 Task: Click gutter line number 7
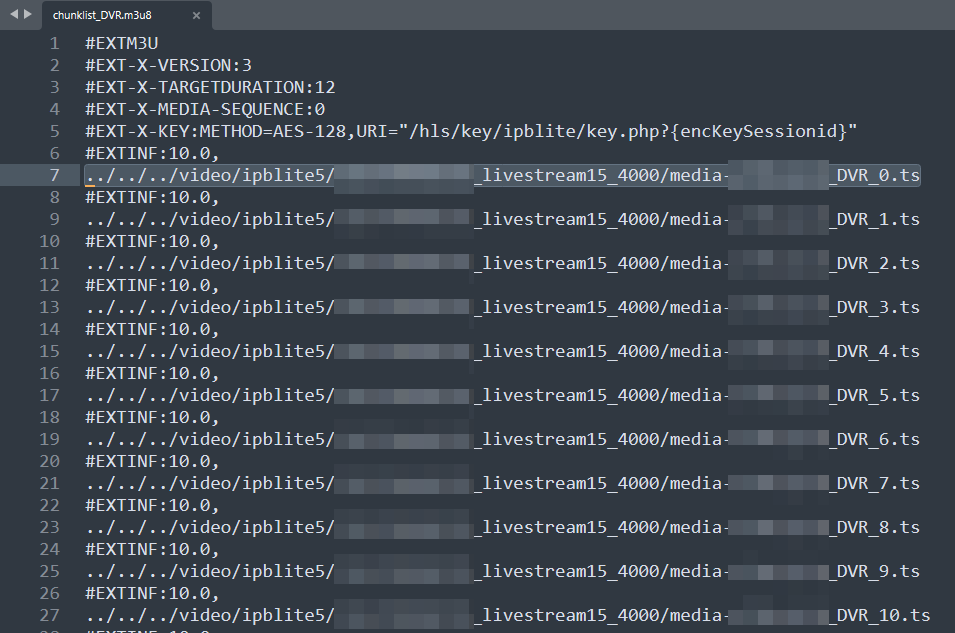click(x=55, y=175)
